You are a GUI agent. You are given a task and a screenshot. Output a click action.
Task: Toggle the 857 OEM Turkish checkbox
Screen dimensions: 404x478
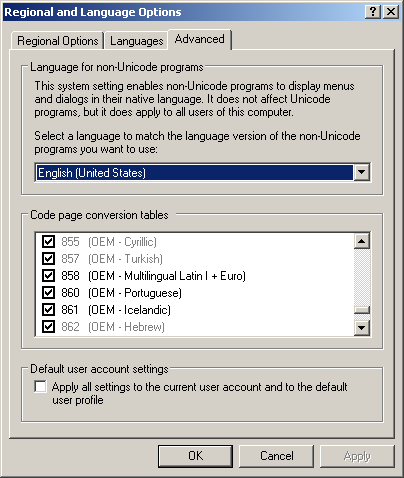48,258
